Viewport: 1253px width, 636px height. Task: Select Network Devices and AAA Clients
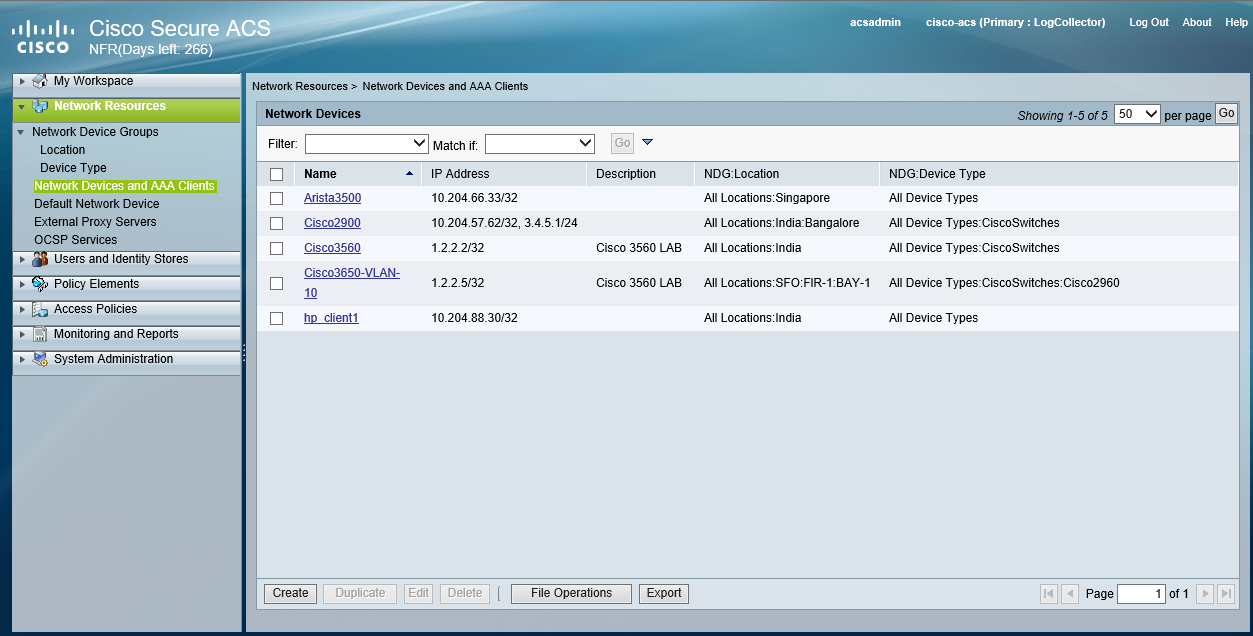click(124, 186)
